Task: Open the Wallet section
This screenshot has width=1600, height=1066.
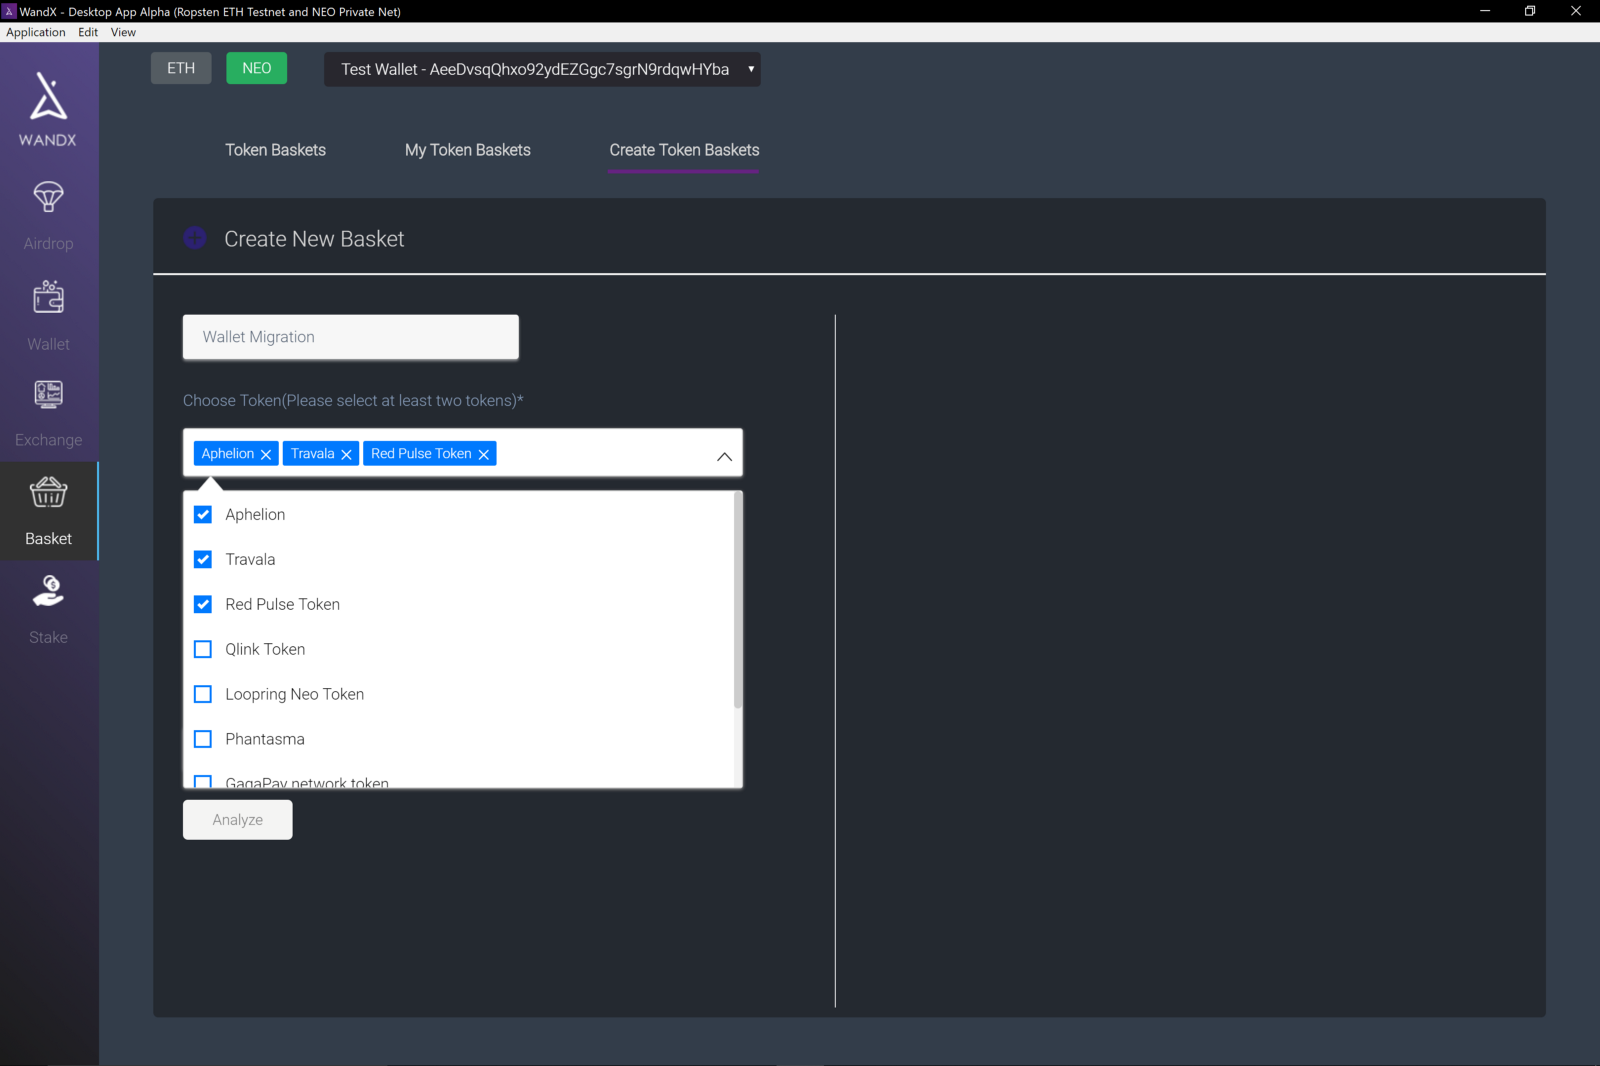Action: pos(48,316)
